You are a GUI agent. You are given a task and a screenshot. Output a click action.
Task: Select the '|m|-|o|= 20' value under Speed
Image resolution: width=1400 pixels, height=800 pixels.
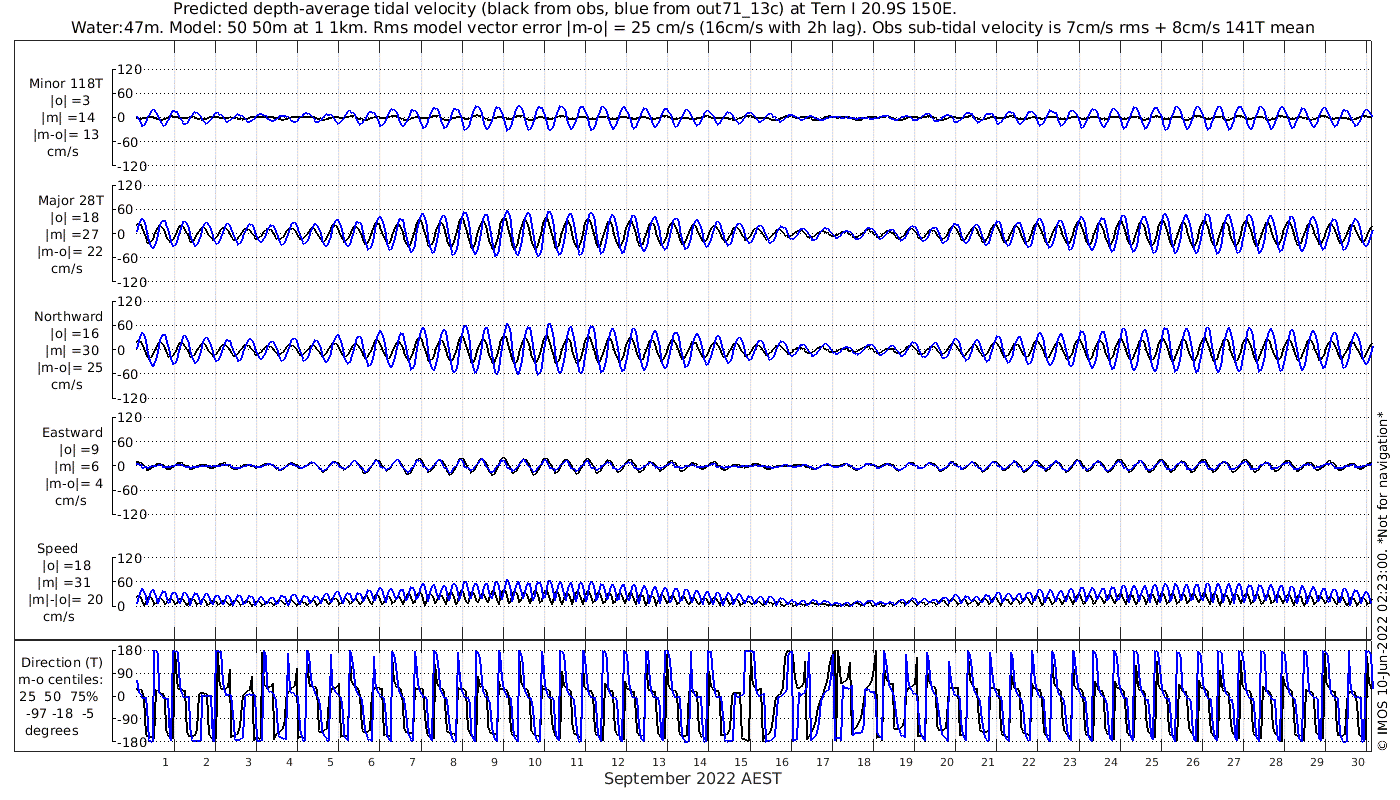click(67, 600)
